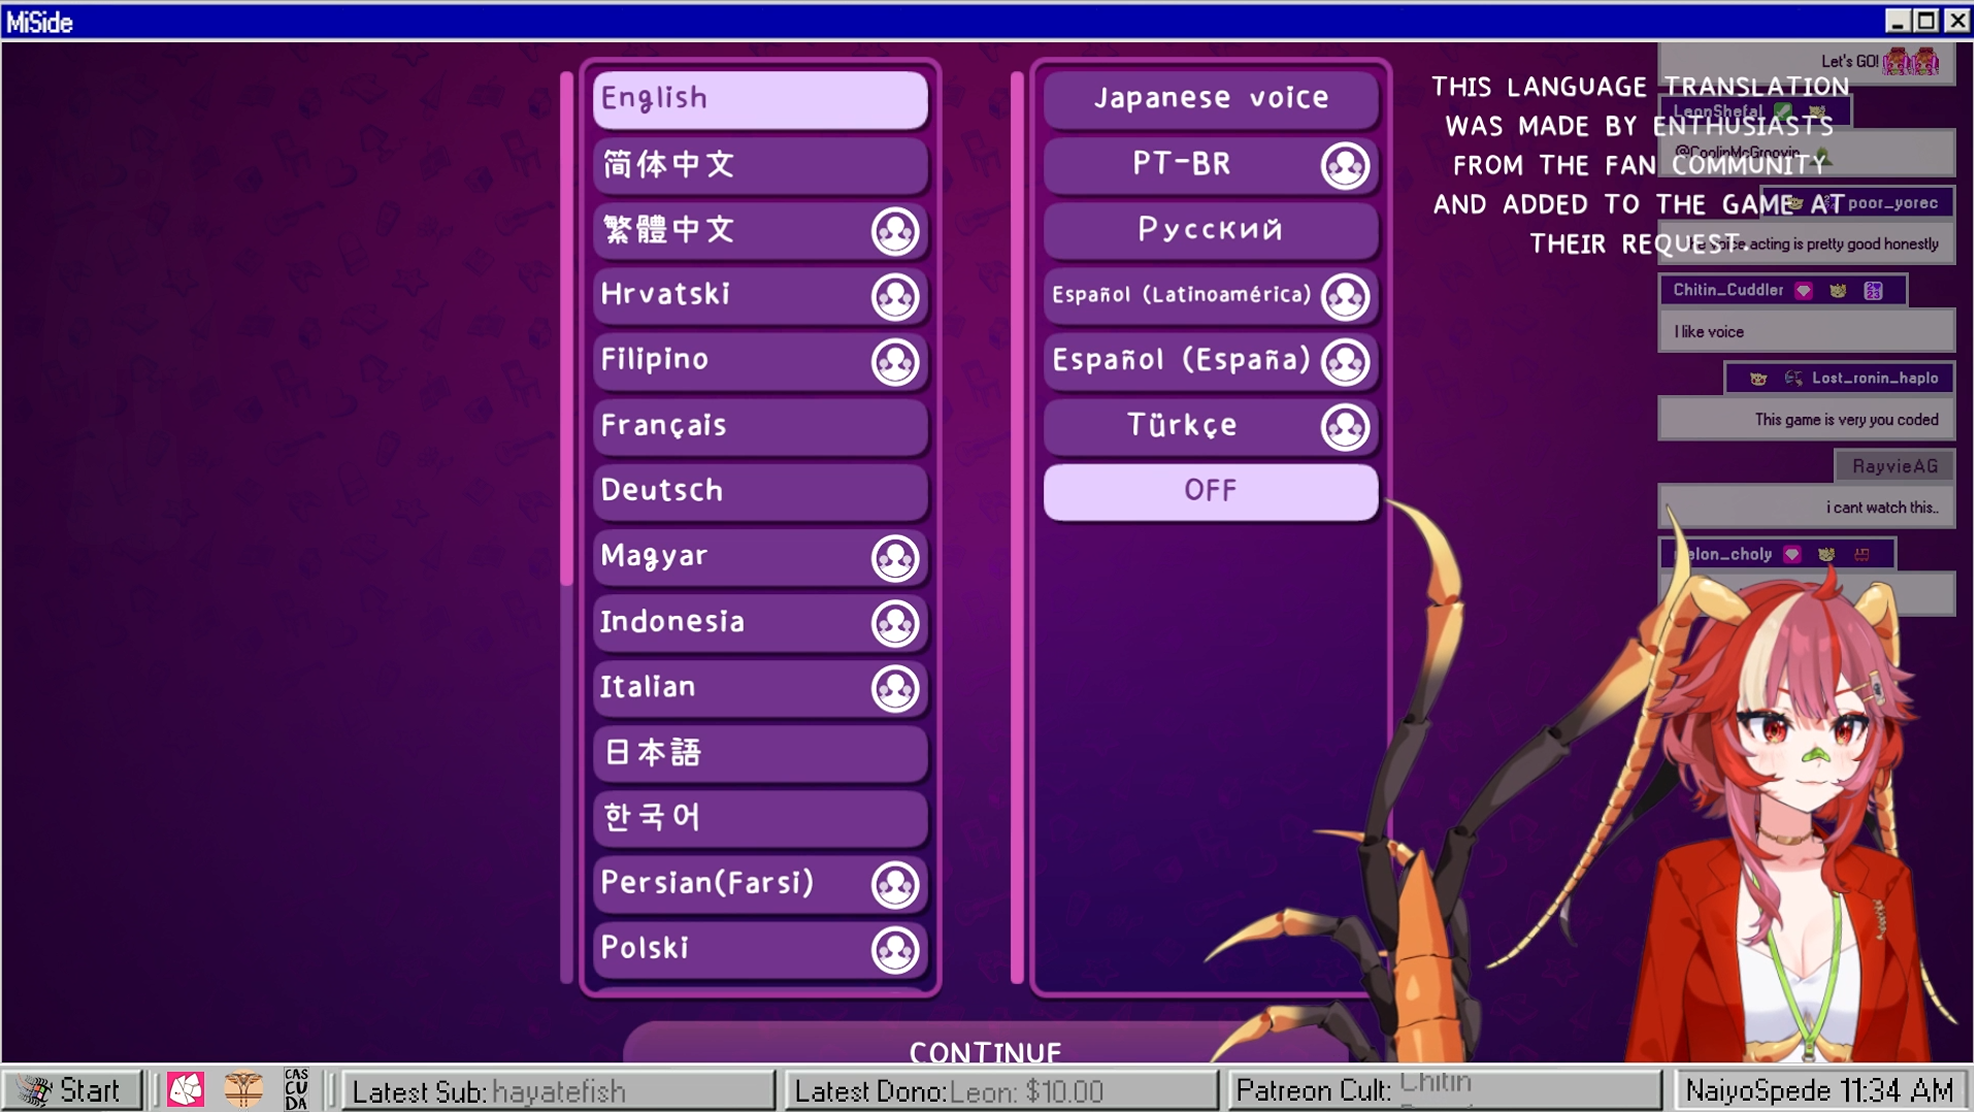Select Русский voice language
The width and height of the screenshot is (1974, 1112).
[x=1210, y=230]
